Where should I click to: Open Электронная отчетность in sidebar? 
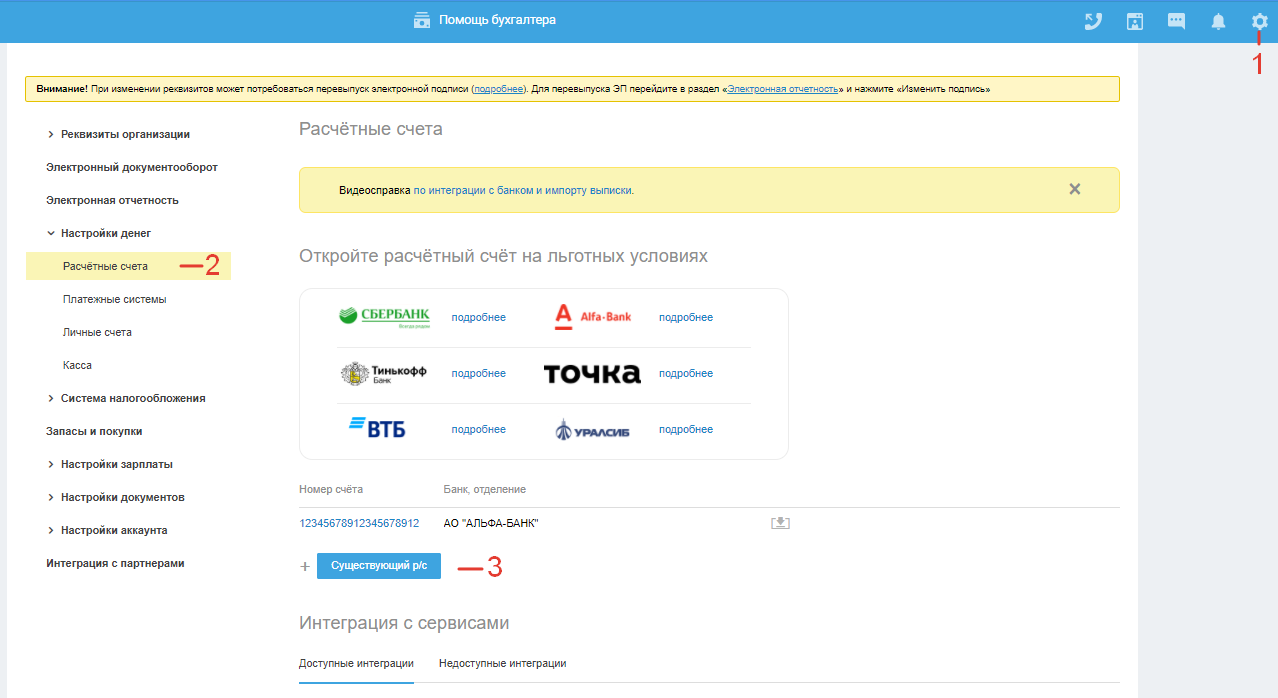[x=112, y=200]
